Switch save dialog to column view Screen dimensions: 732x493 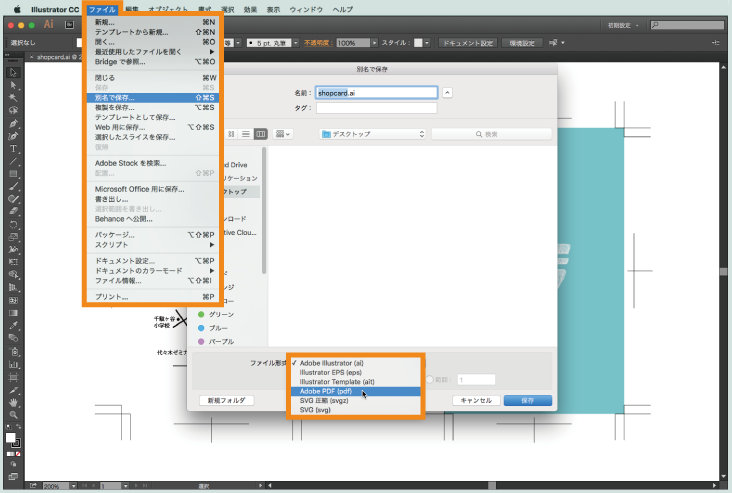(260, 134)
